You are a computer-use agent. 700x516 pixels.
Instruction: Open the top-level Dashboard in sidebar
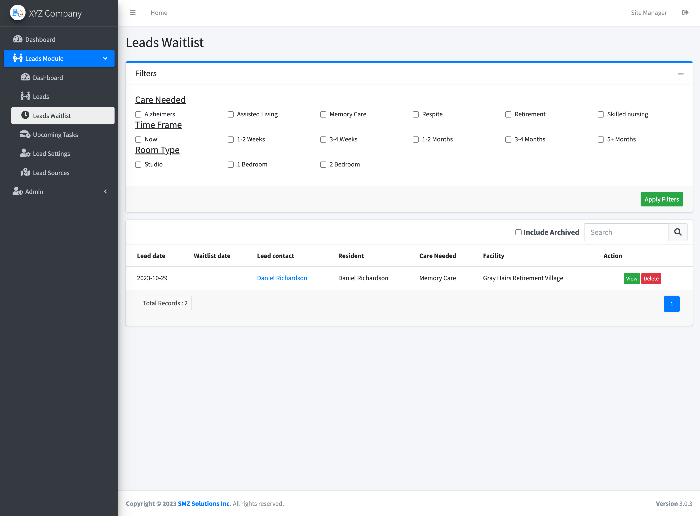click(40, 39)
